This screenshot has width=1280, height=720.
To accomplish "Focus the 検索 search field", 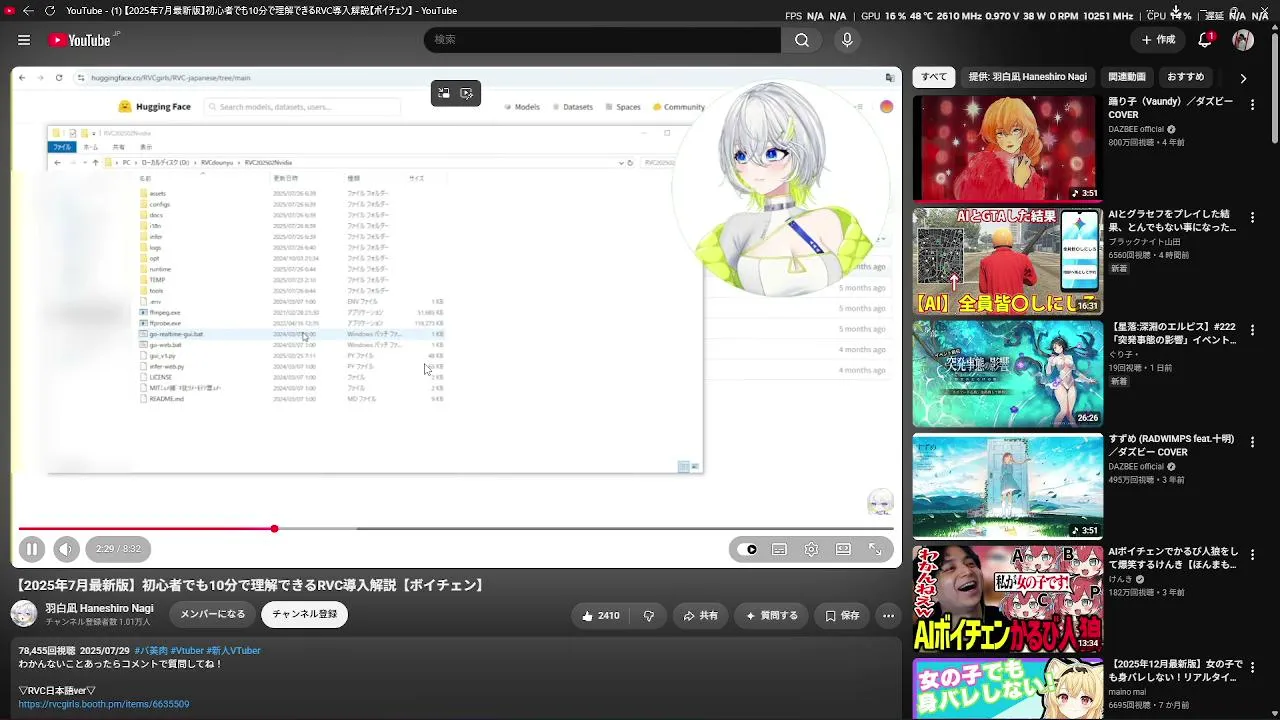I will pyautogui.click(x=602, y=40).
